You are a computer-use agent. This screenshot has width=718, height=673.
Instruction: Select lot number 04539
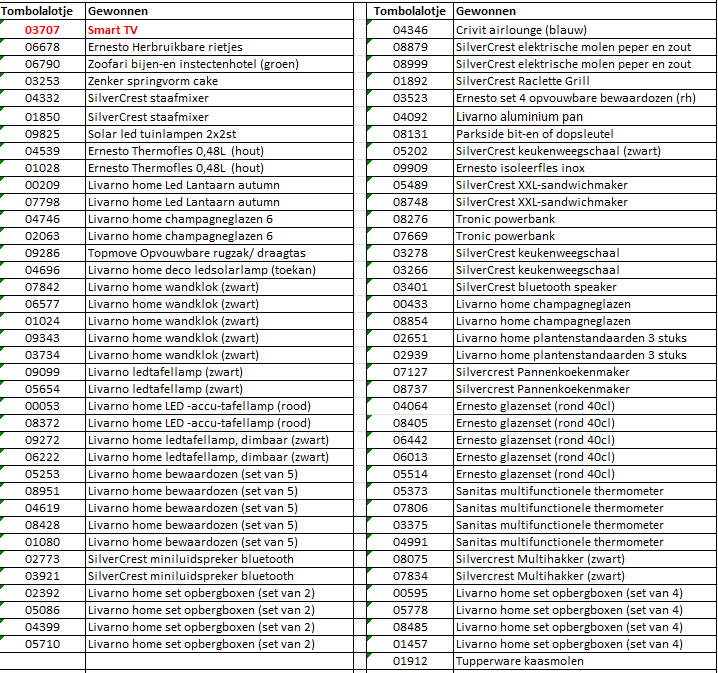[x=42, y=151]
